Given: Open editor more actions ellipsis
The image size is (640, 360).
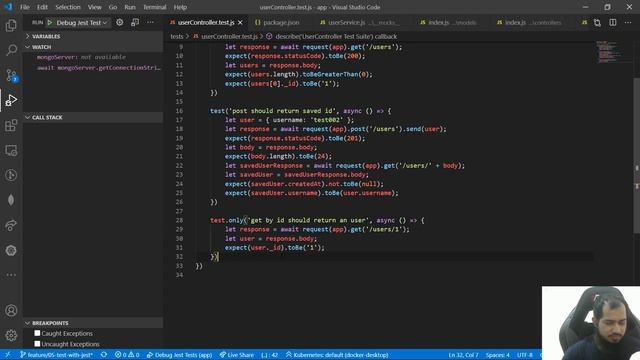Looking at the screenshot, I should pos(628,22).
